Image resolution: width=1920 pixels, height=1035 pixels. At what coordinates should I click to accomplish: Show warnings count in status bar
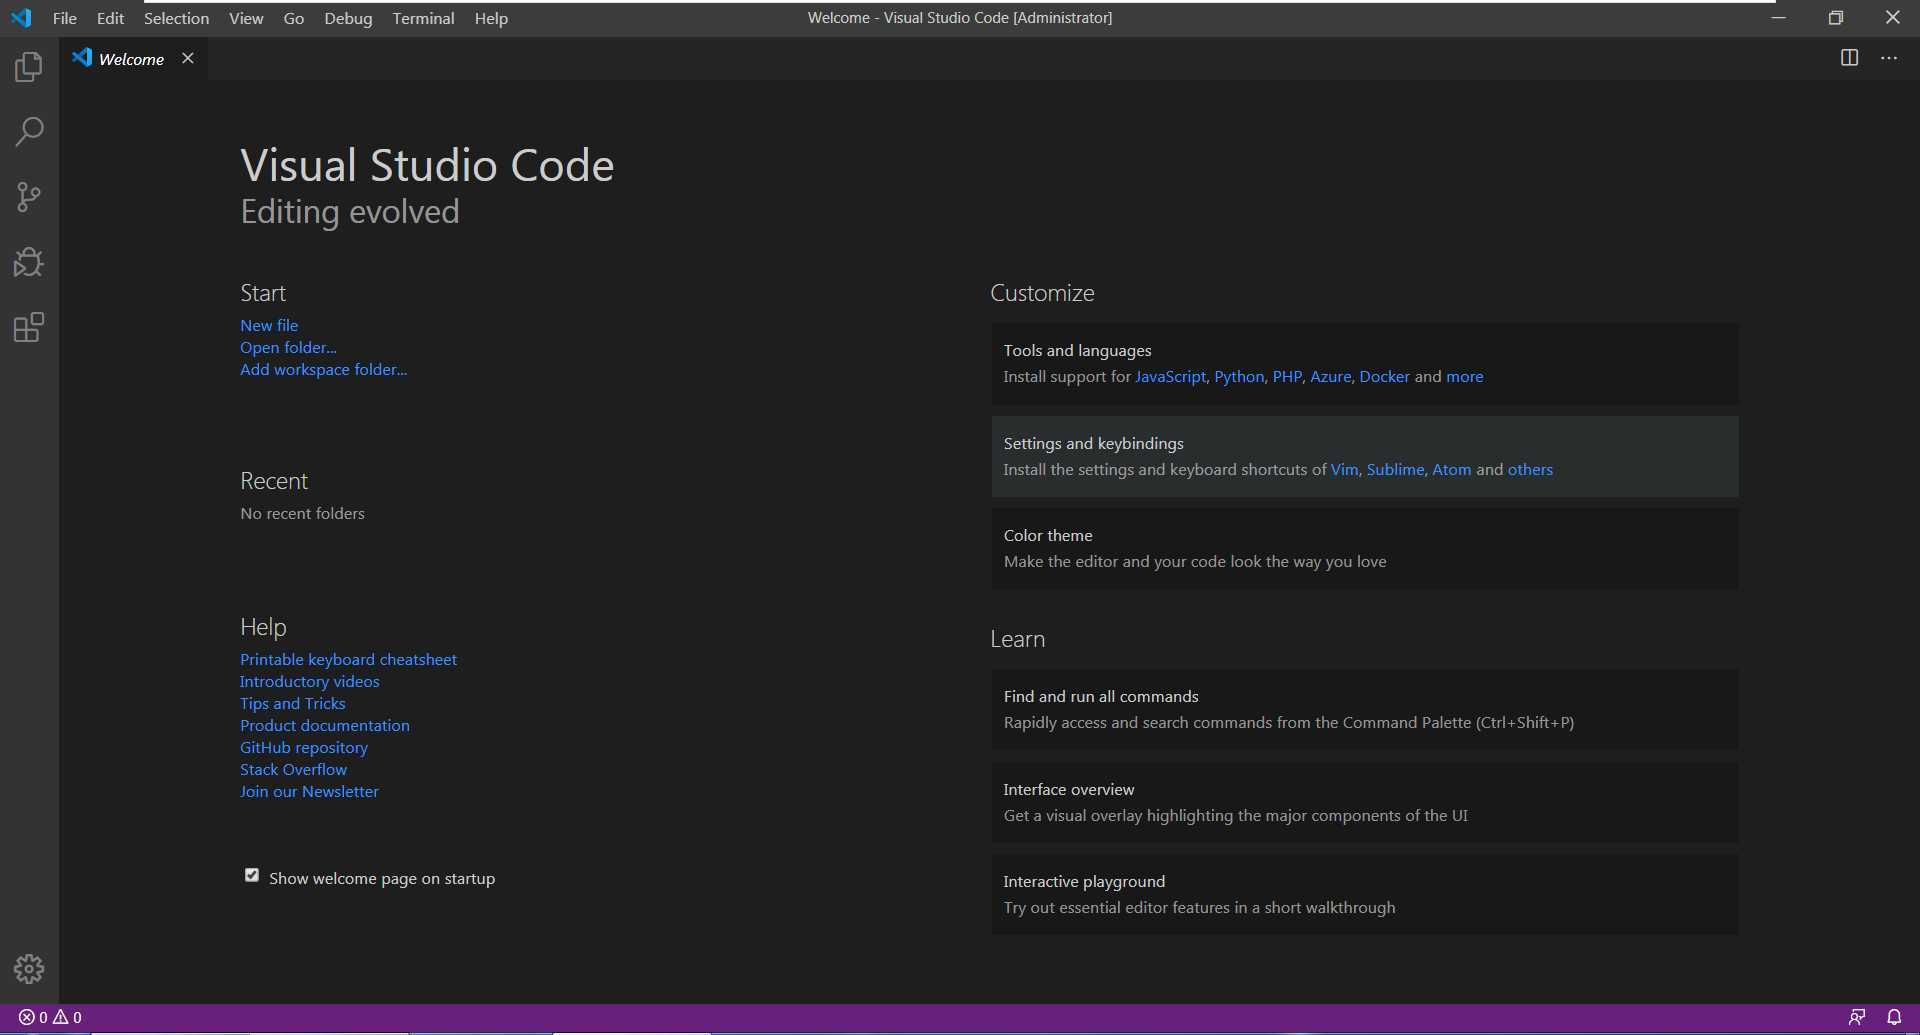point(68,1017)
